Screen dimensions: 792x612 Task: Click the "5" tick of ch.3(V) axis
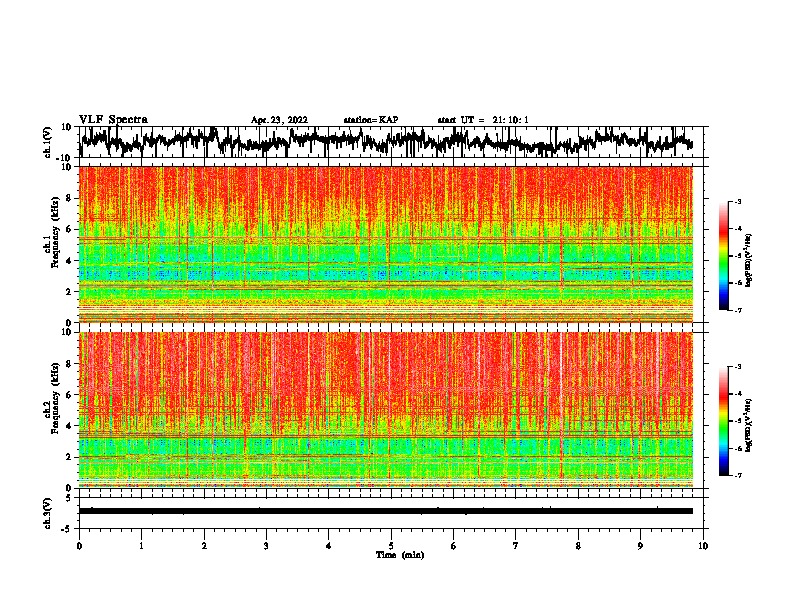coord(69,498)
